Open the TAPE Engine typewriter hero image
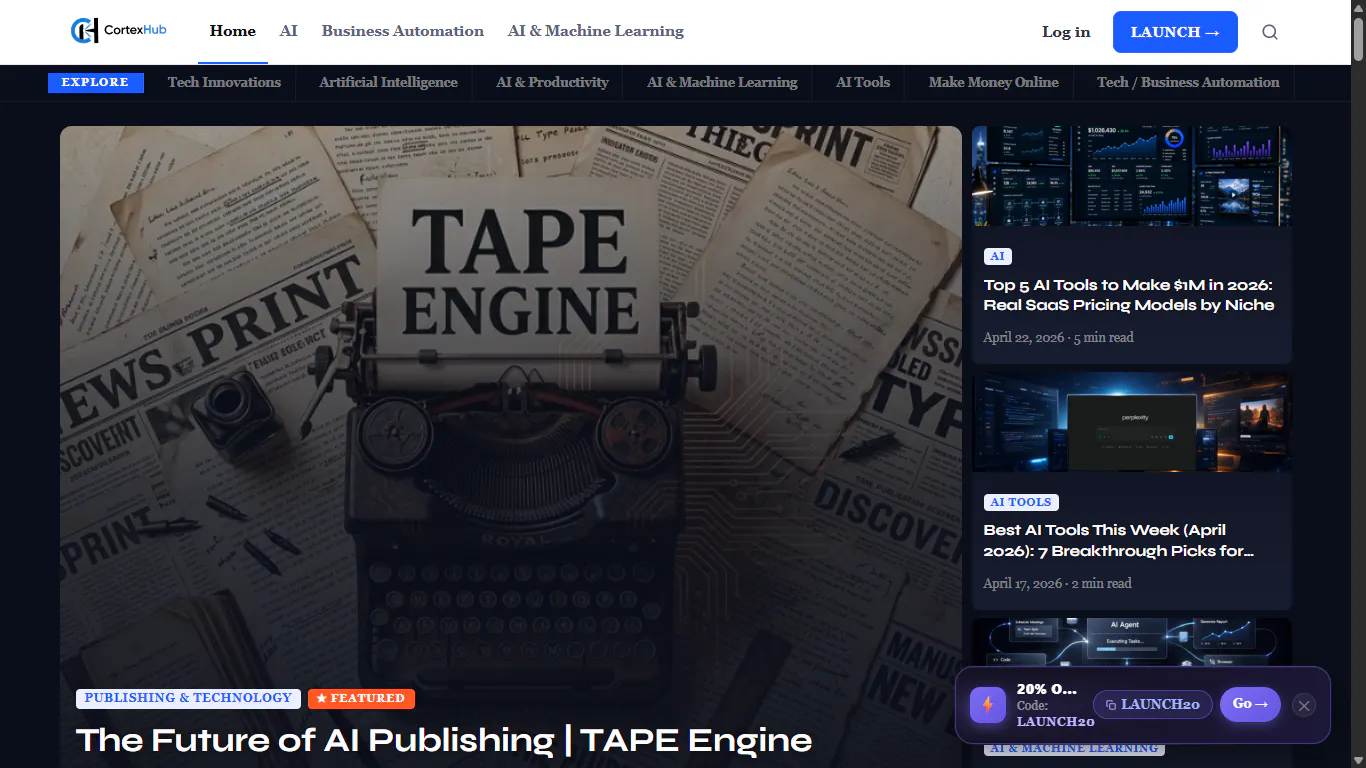1366x768 pixels. tap(511, 400)
